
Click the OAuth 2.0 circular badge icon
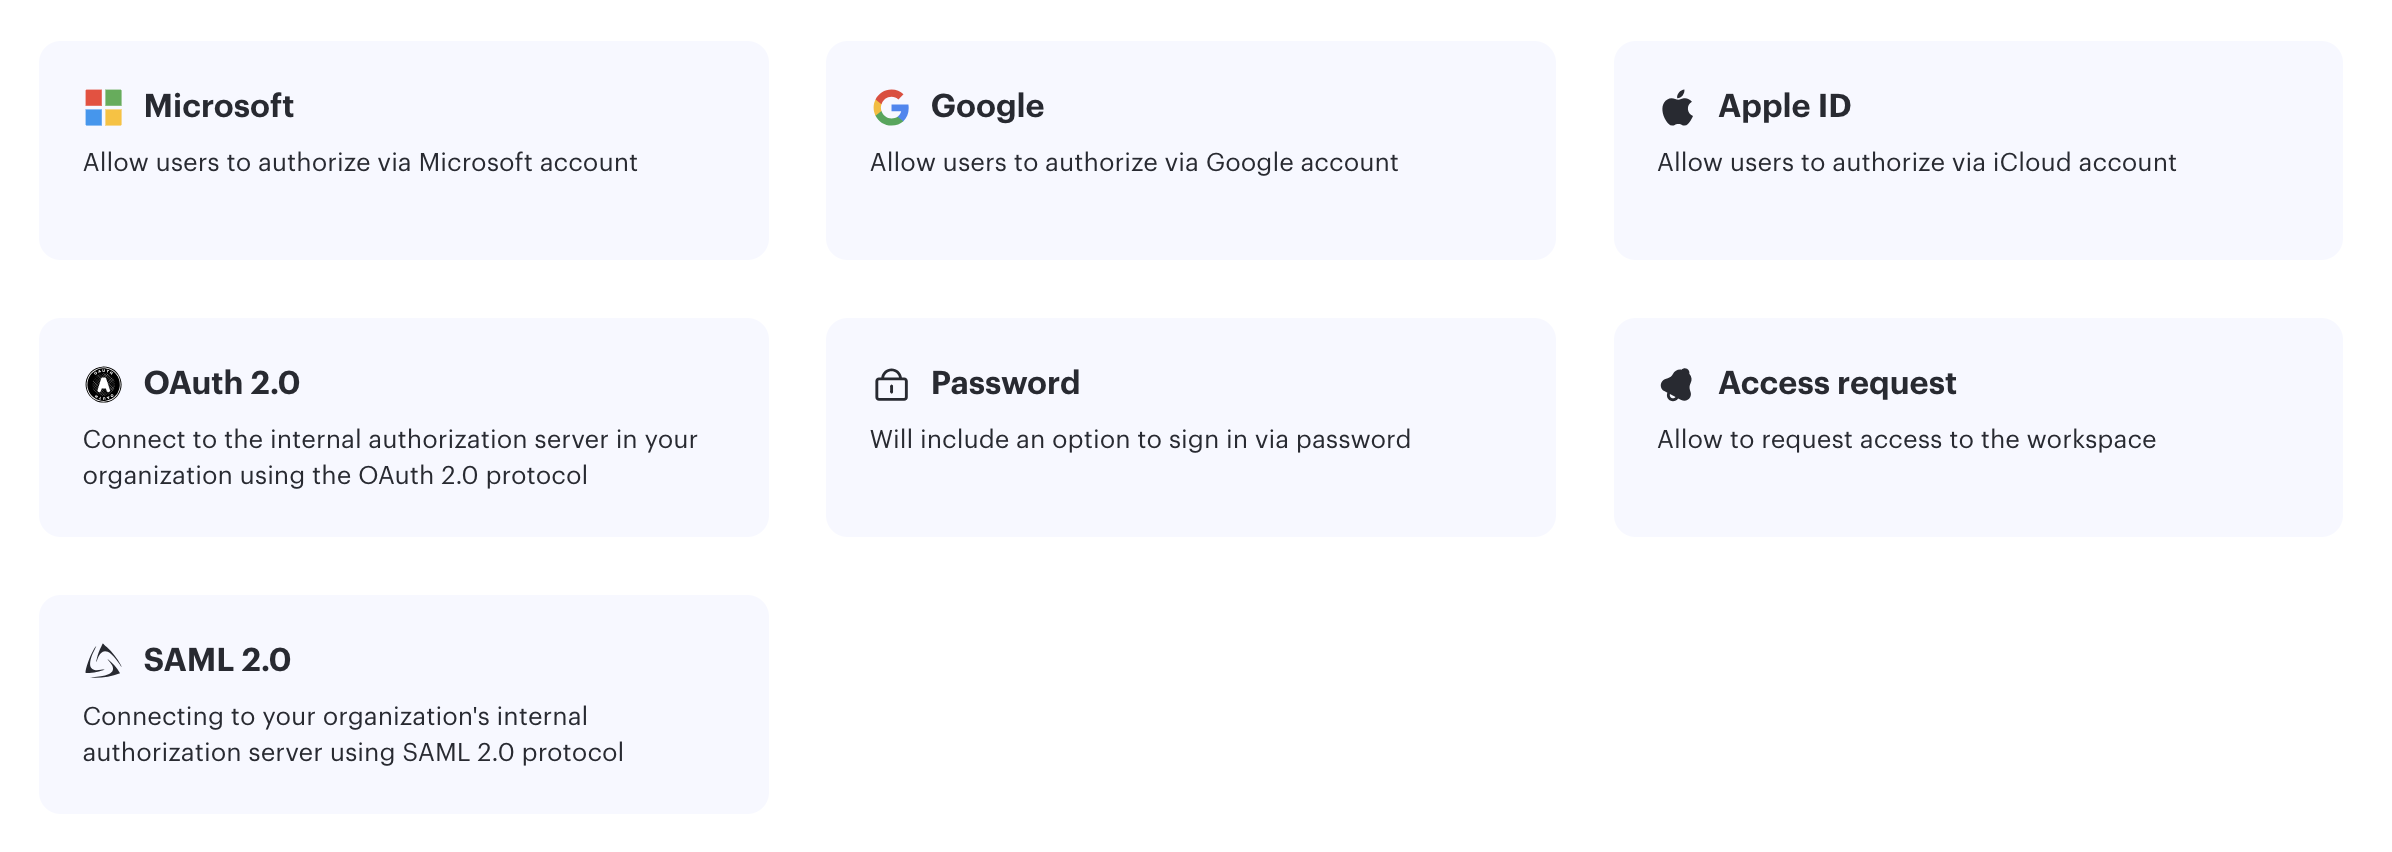pos(103,384)
